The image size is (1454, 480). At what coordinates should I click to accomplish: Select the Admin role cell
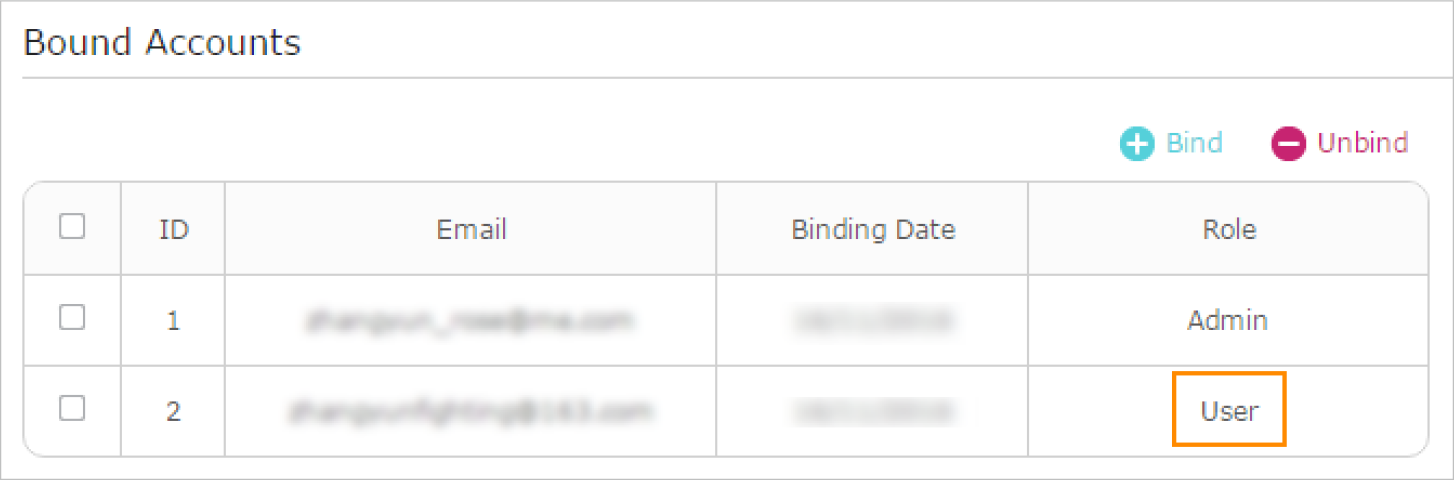1228,321
